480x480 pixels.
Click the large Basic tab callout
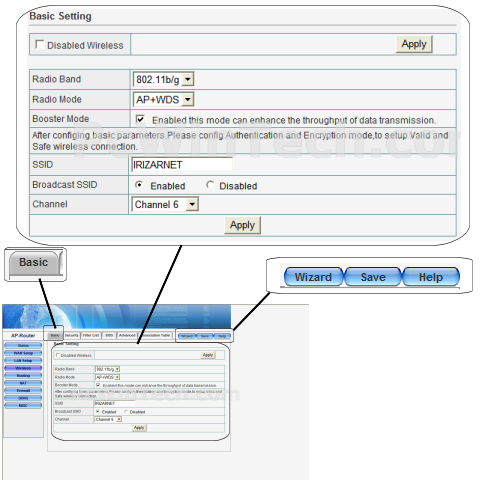click(x=34, y=262)
